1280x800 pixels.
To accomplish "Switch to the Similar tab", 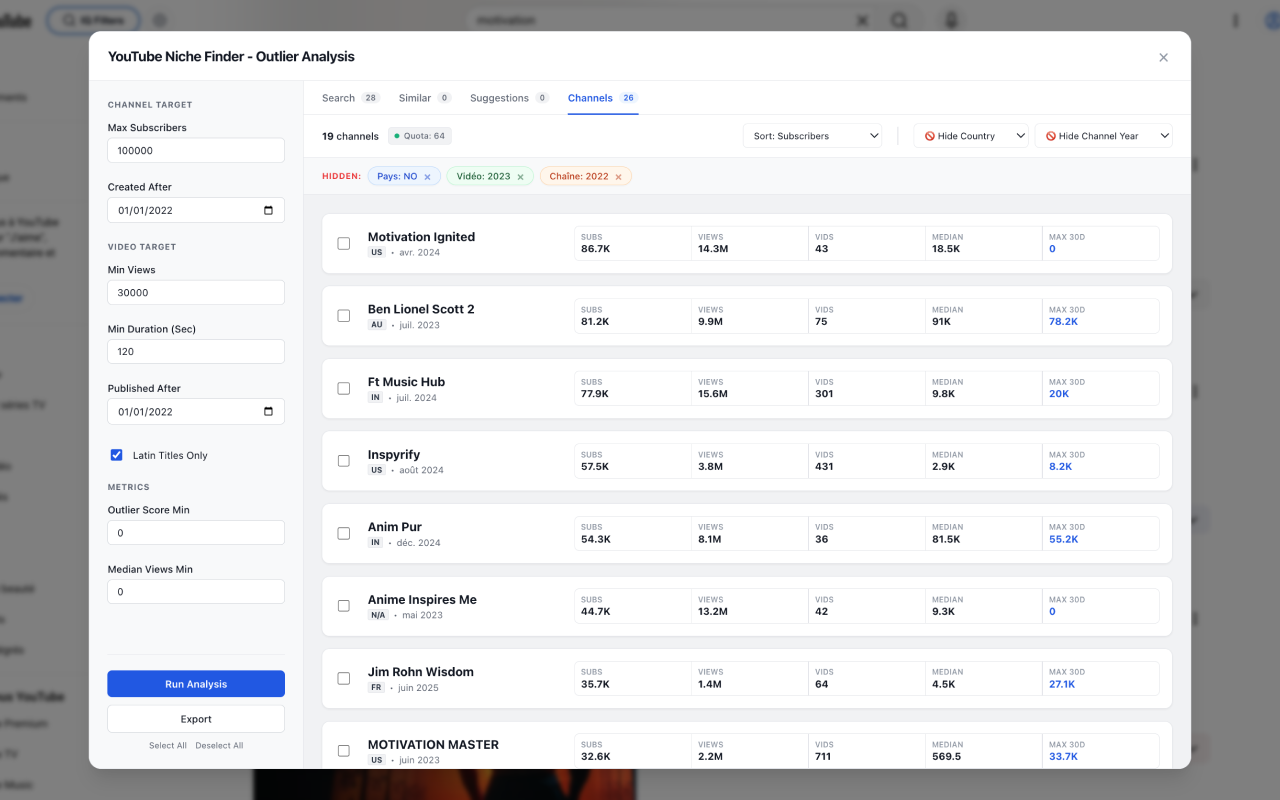I will 425,98.
